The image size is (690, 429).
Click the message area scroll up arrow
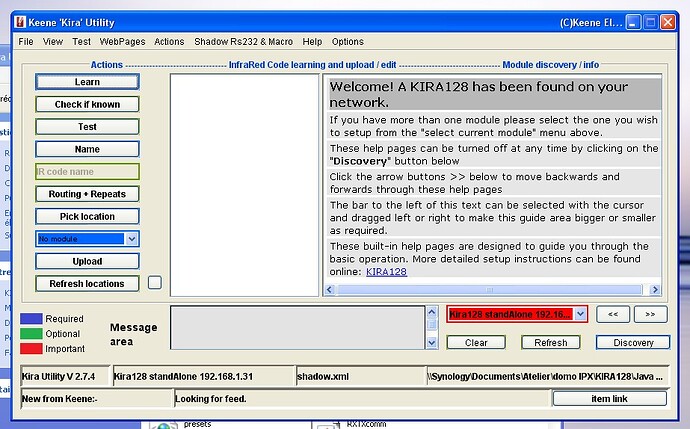coord(432,312)
